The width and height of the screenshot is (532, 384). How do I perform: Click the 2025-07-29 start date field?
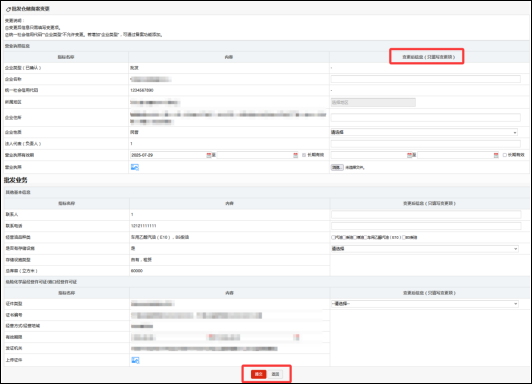pos(169,155)
